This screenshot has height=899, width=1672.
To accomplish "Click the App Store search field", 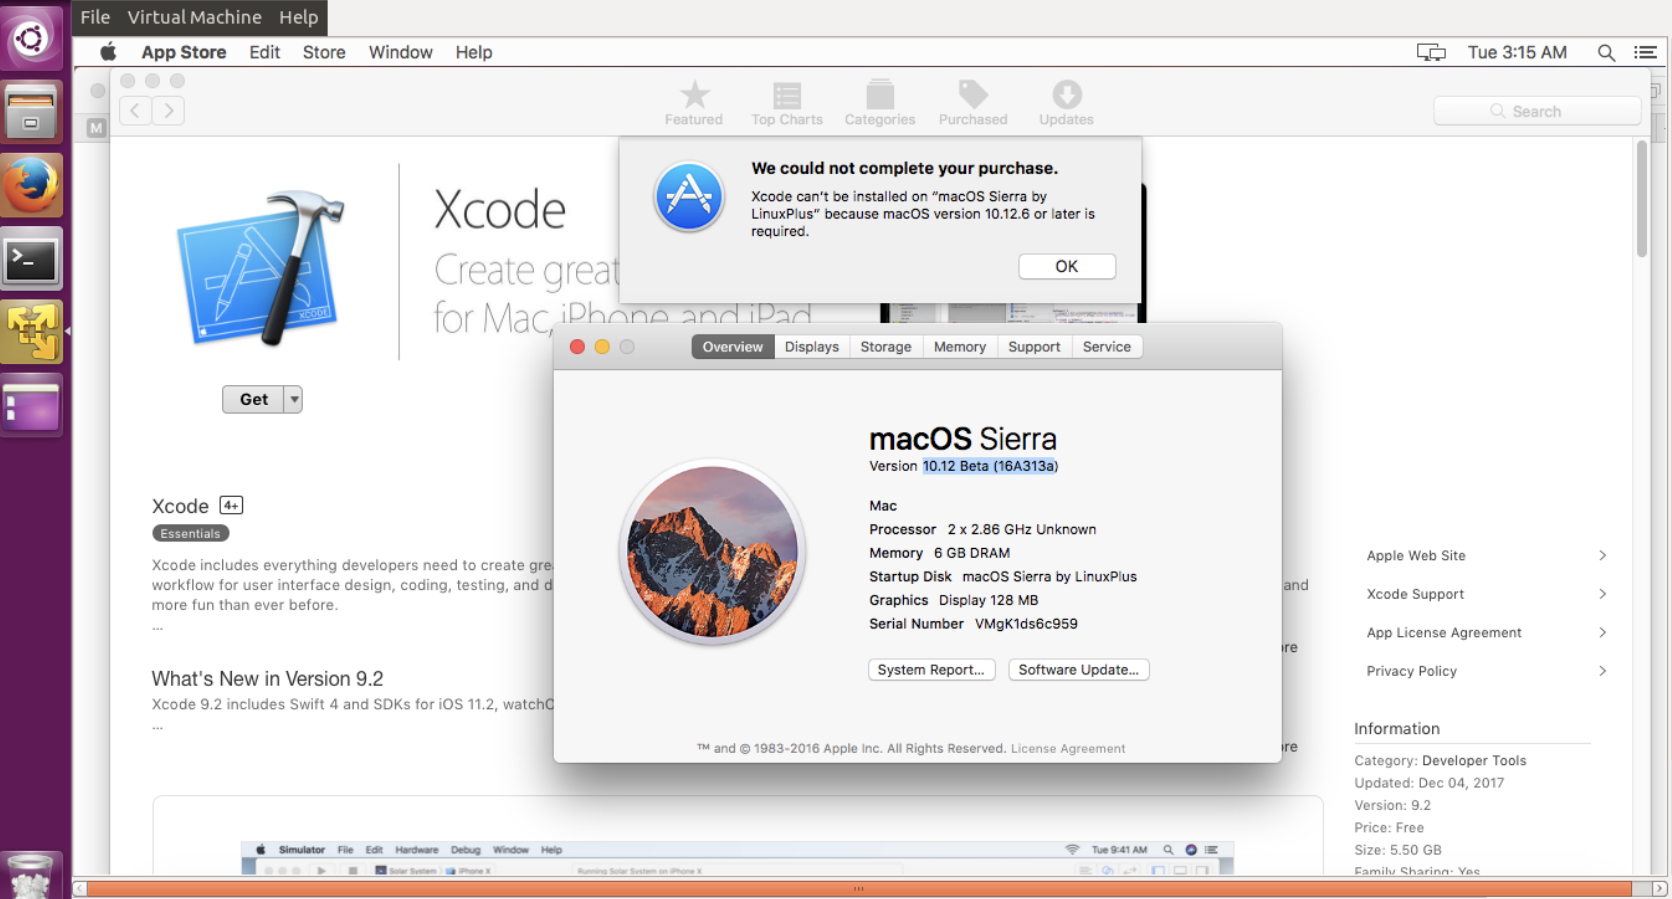I will [1537, 111].
